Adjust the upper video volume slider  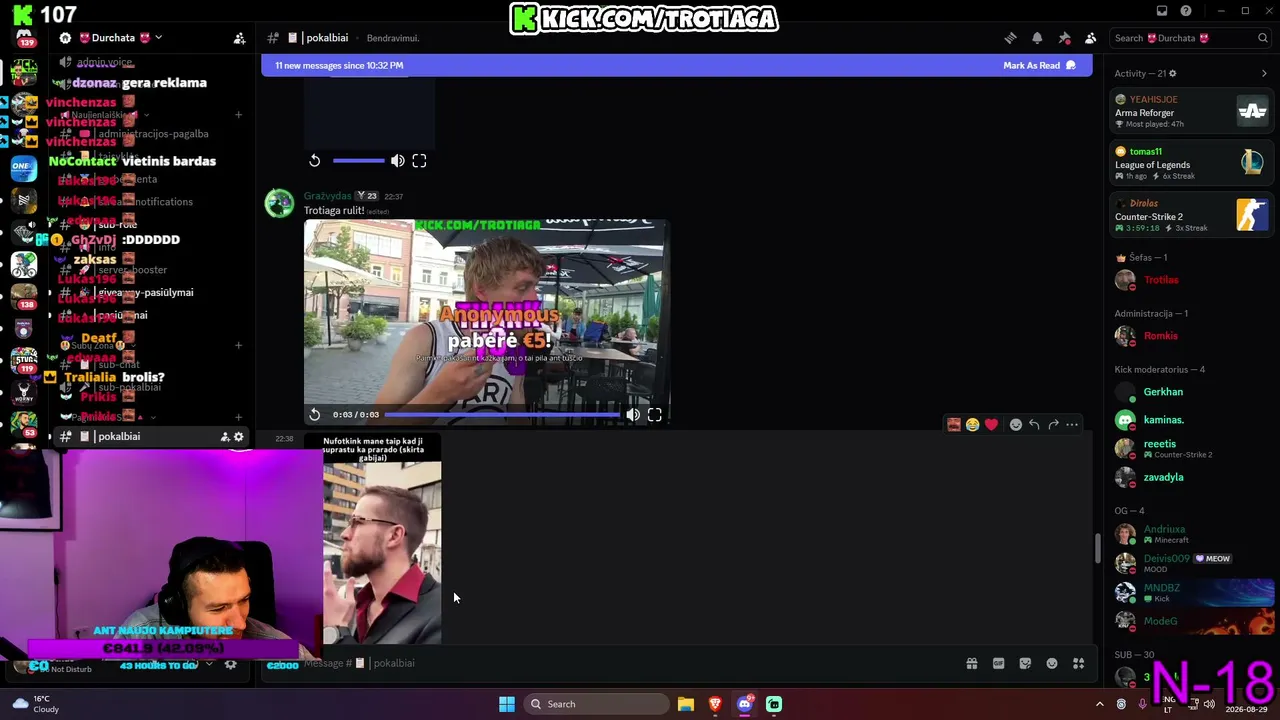point(359,161)
